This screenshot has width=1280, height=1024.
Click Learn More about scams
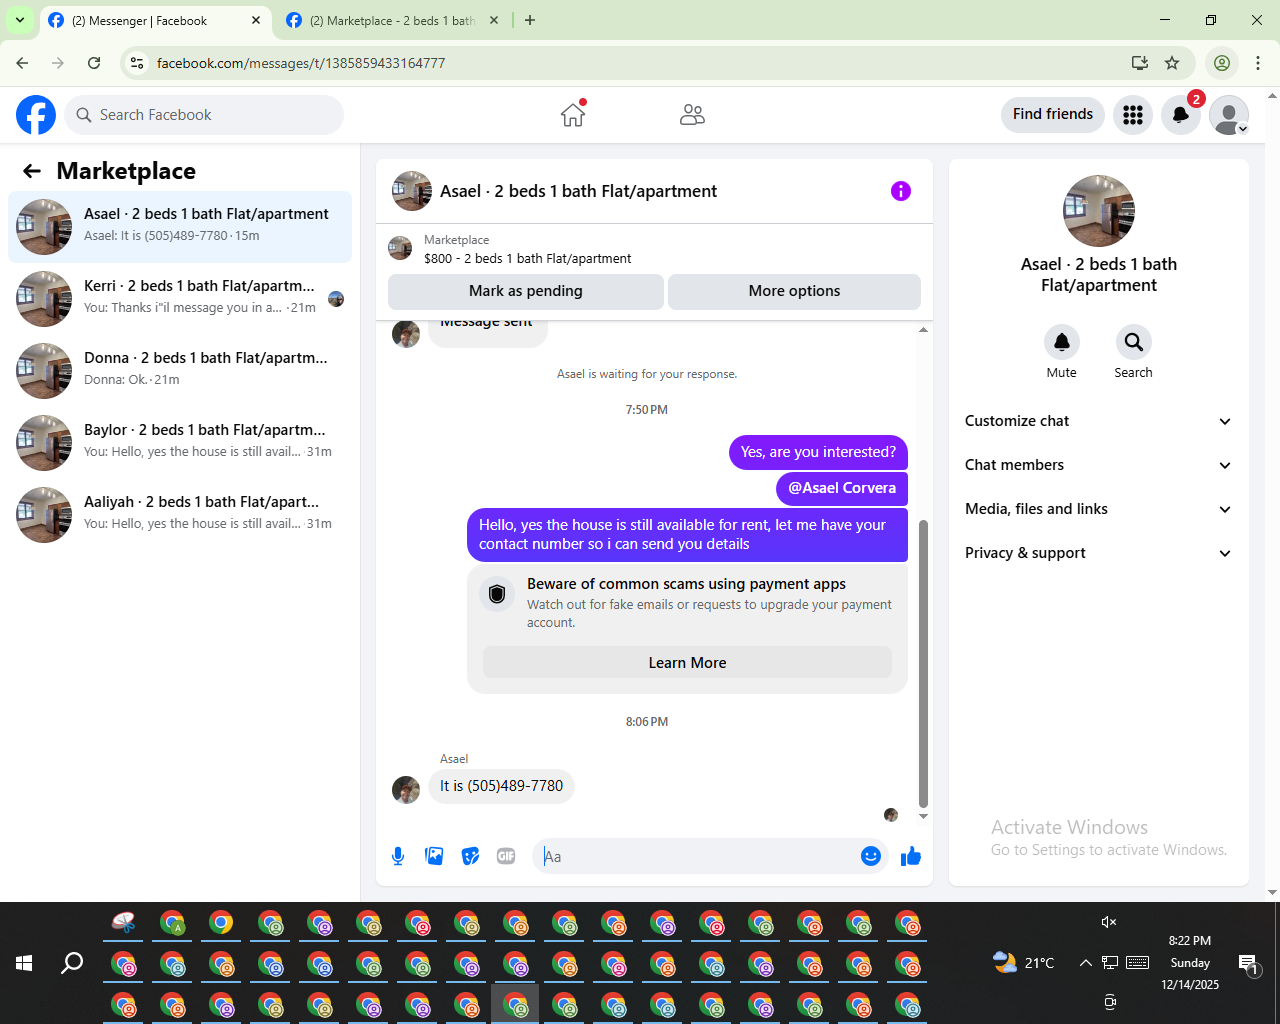(687, 663)
